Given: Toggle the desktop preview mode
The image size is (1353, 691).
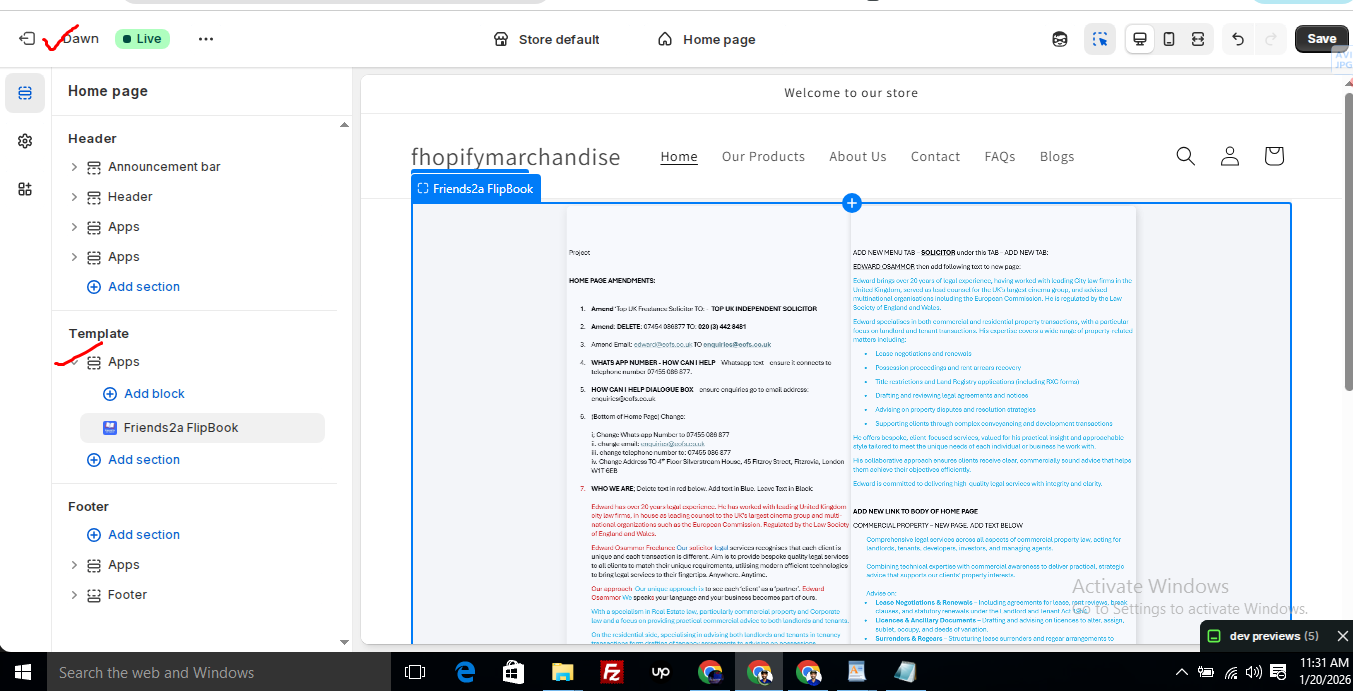Looking at the screenshot, I should pyautogui.click(x=1139, y=39).
